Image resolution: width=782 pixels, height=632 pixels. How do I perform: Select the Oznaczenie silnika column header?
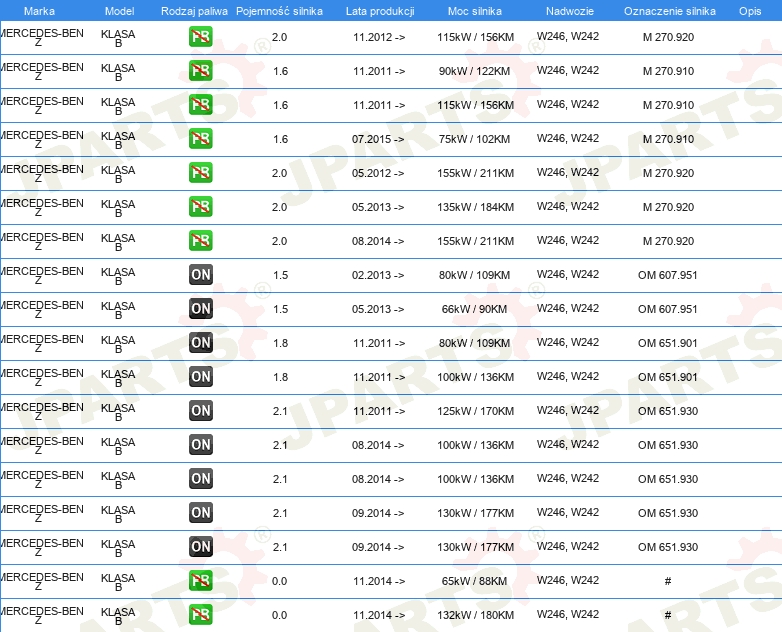pyautogui.click(x=669, y=11)
